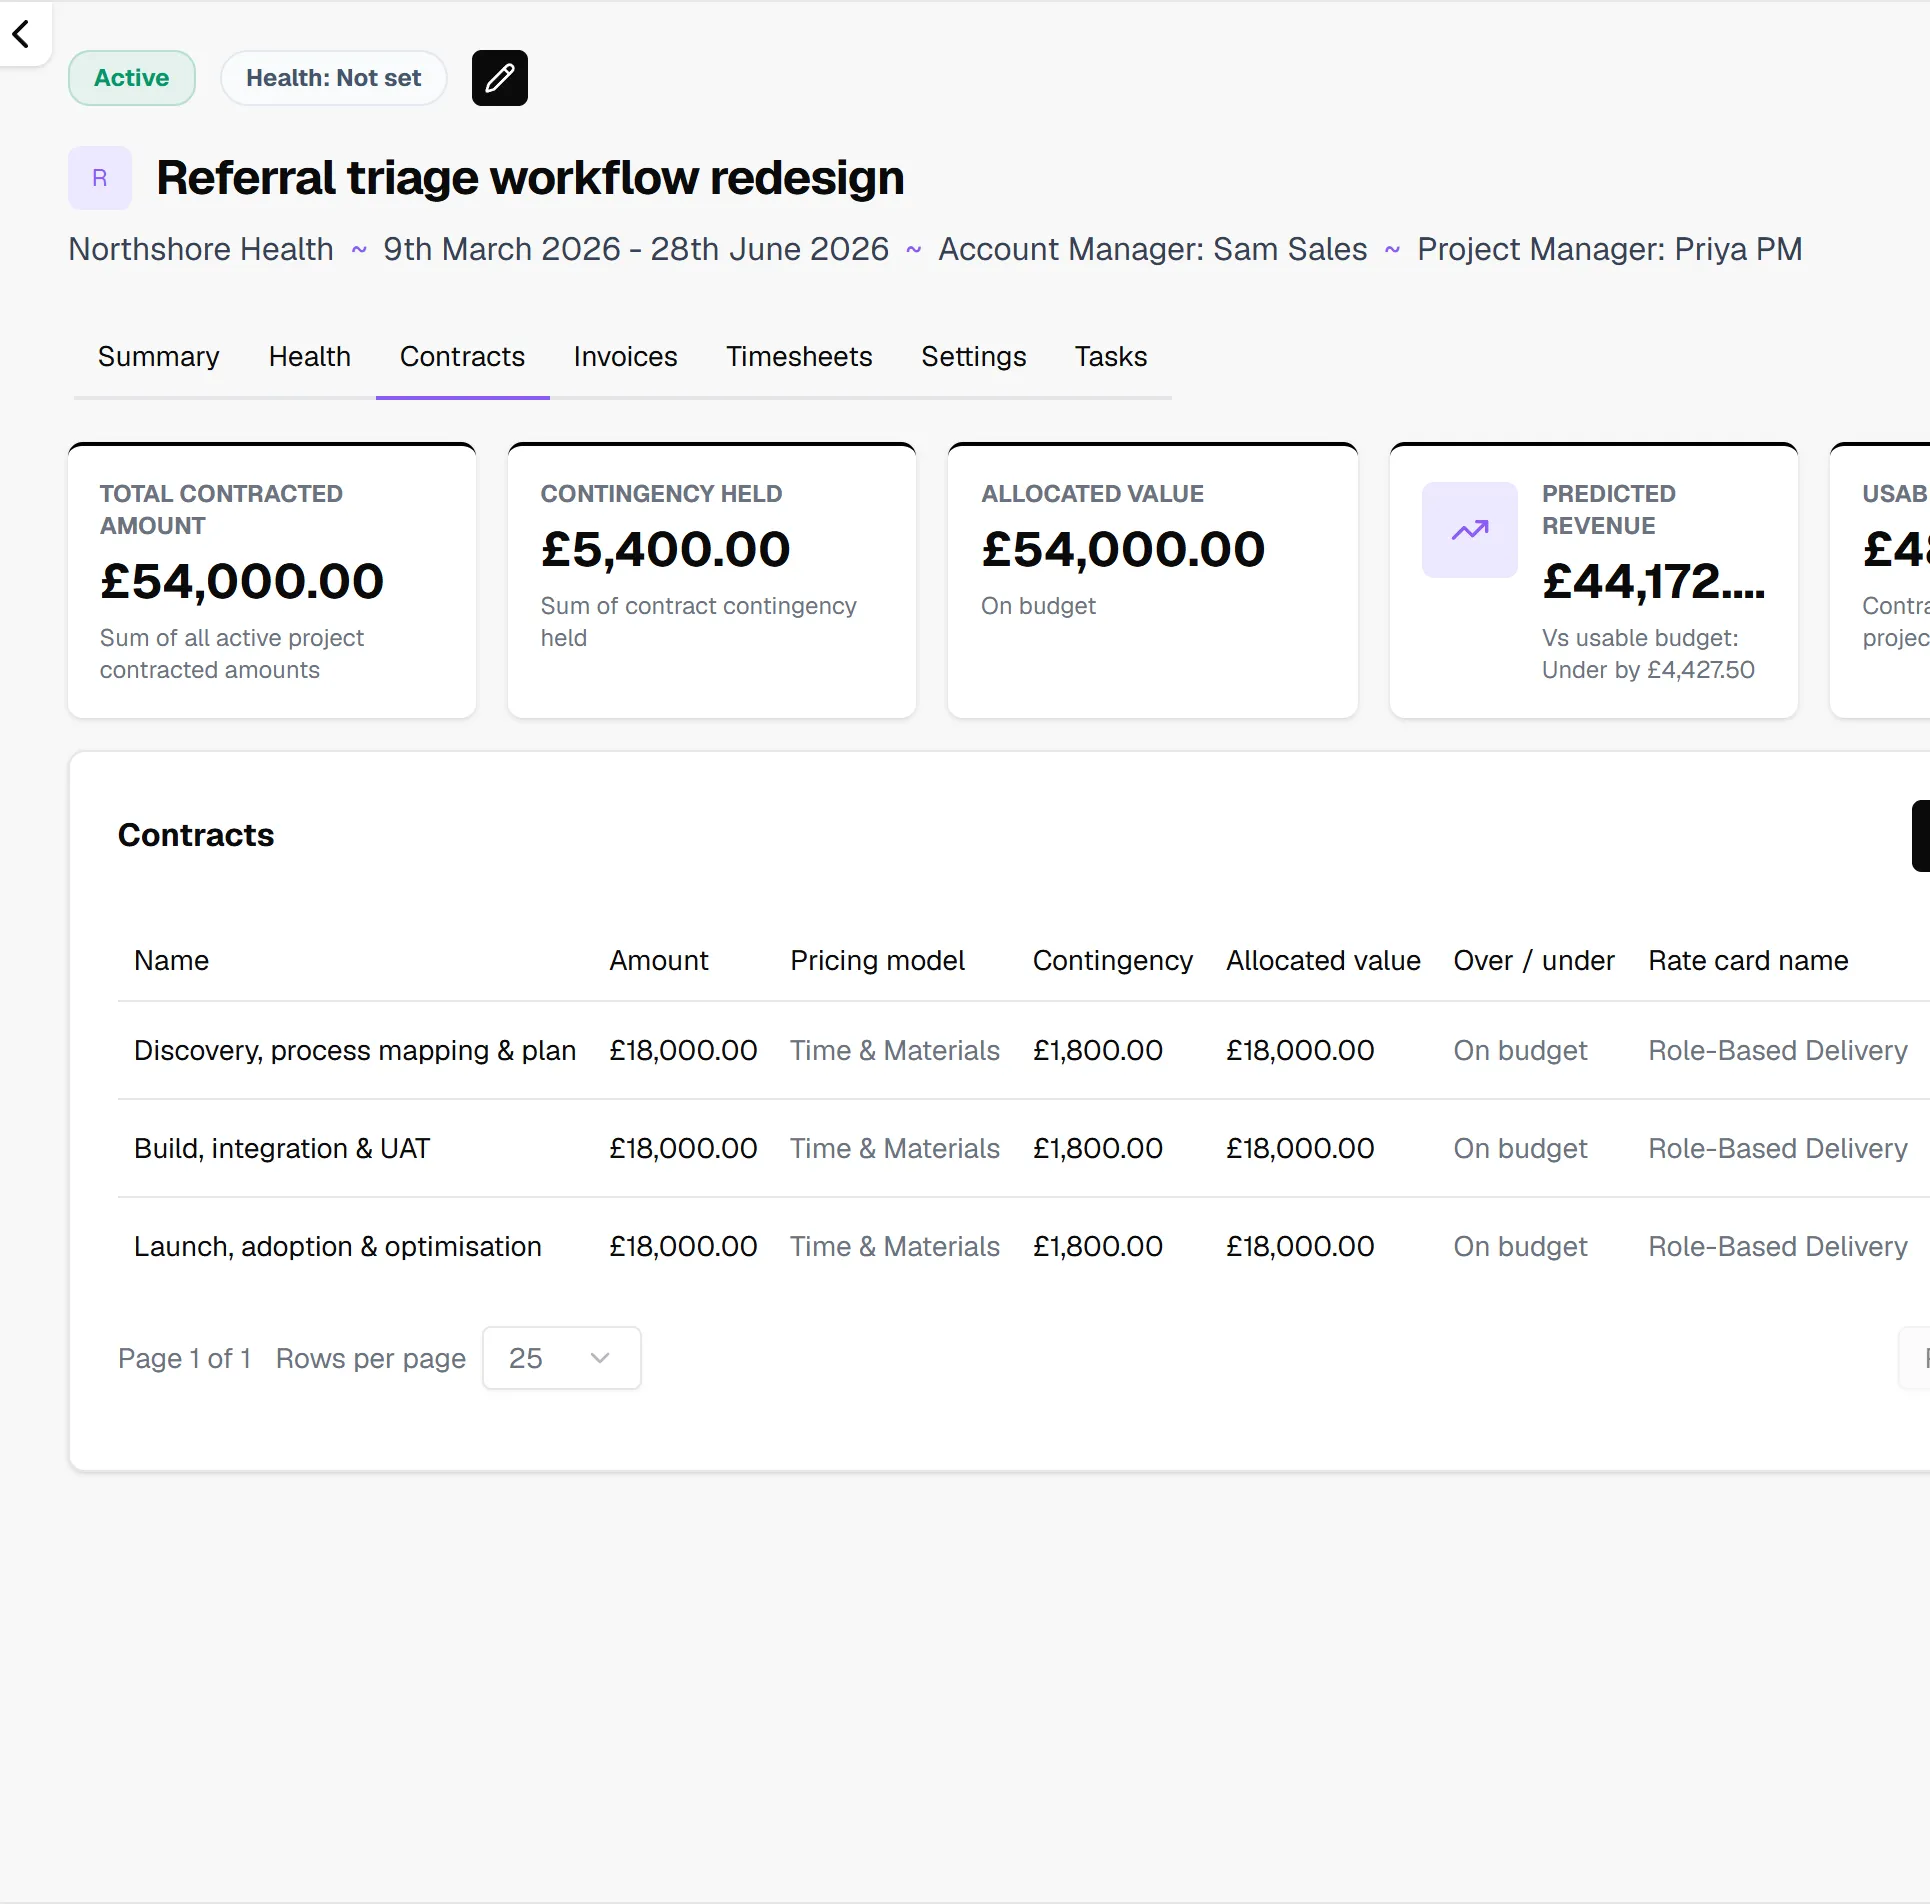Click Time & Materials in Discovery row
Screen dimensions: 1930x1904
pos(895,1051)
